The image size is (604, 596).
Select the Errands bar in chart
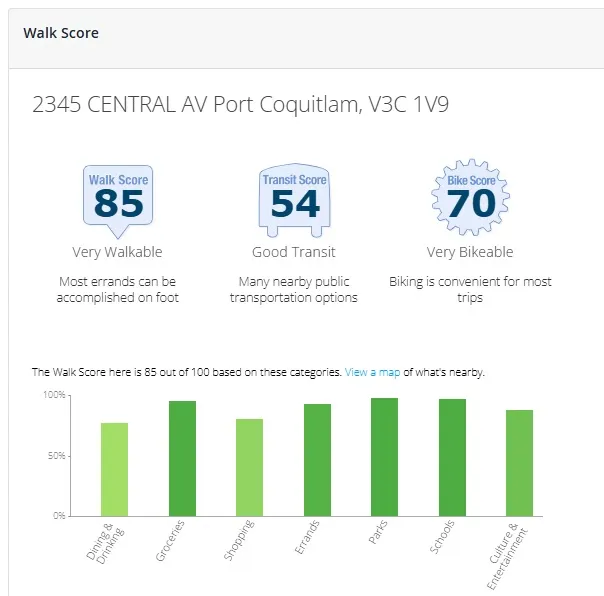coord(317,460)
